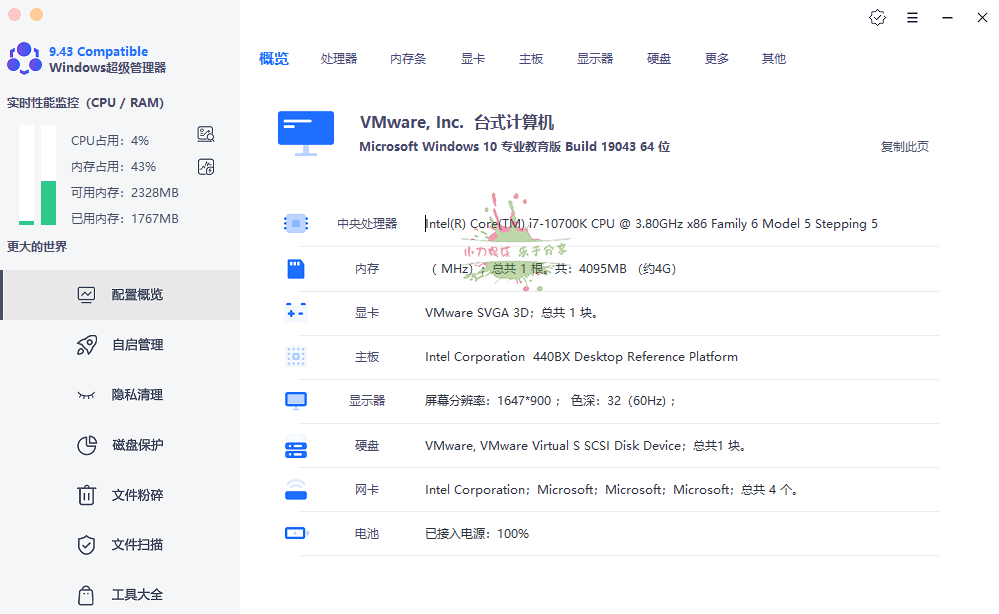The height and width of the screenshot is (614, 999).
Task: Switch to the 处理器 tab
Action: pyautogui.click(x=339, y=59)
